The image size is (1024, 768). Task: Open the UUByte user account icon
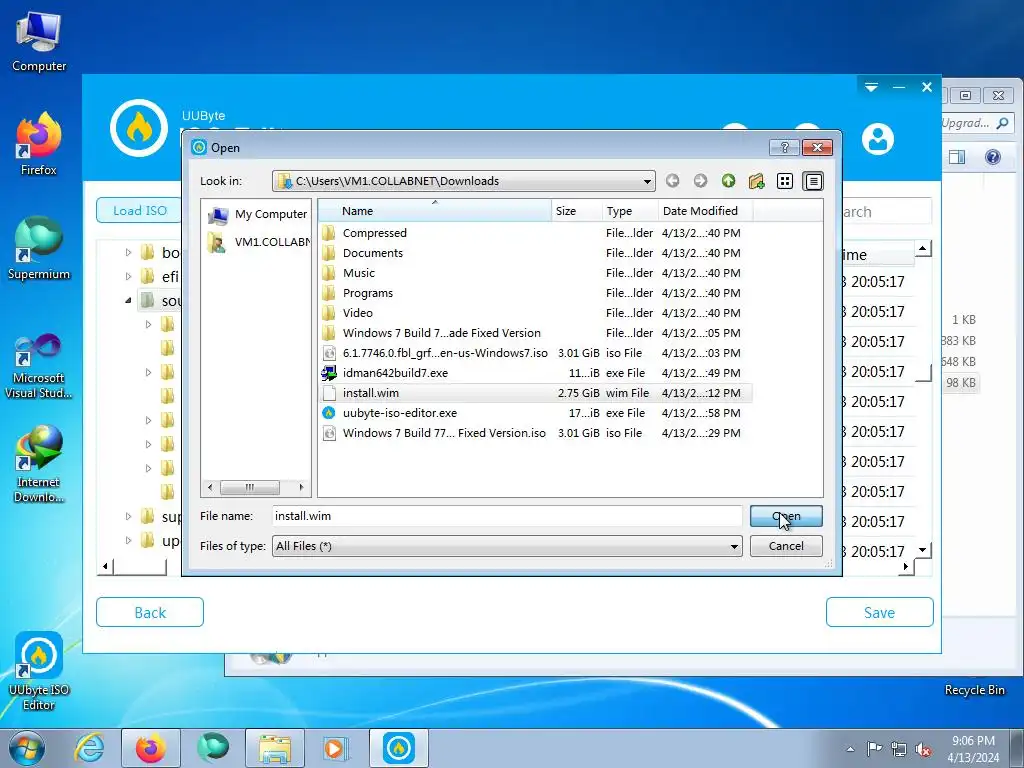tap(878, 138)
